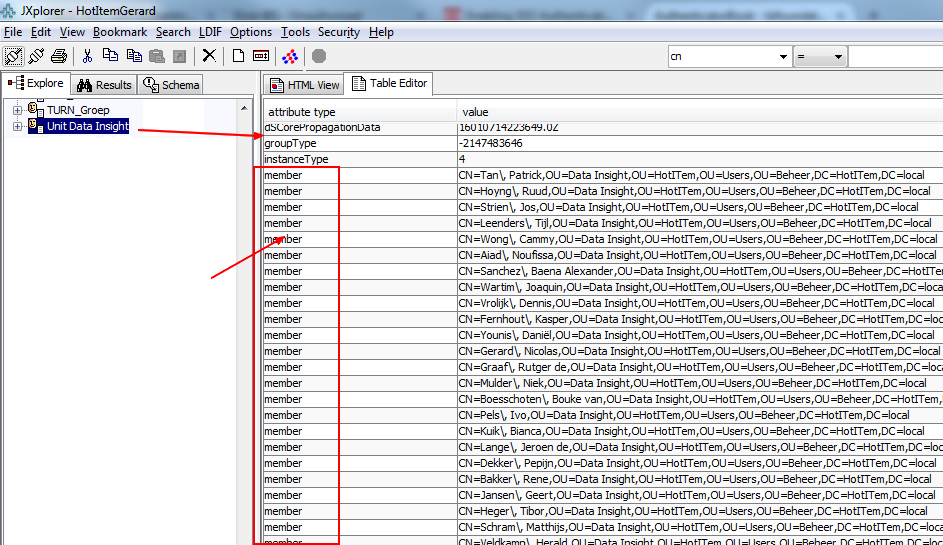This screenshot has height=545, width=943.
Task: Click the tree panel scrollbar up arrow
Action: [244, 107]
